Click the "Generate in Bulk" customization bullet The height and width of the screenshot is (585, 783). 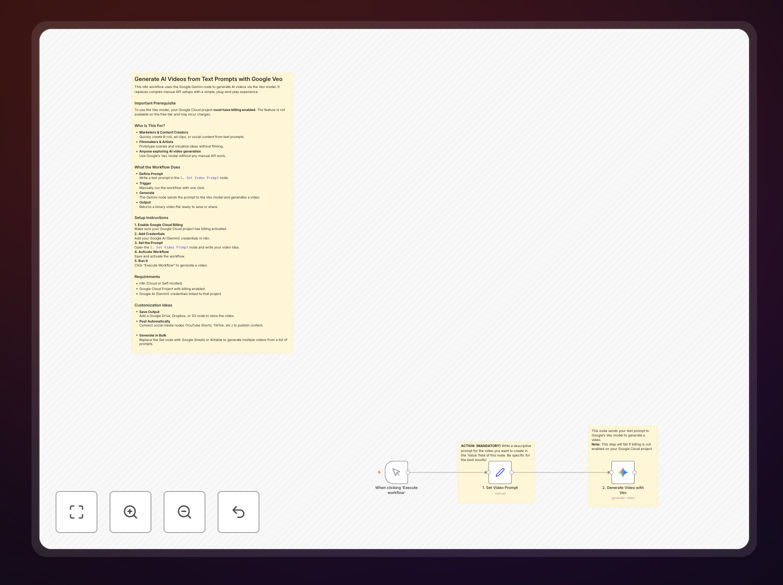pyautogui.click(x=153, y=335)
